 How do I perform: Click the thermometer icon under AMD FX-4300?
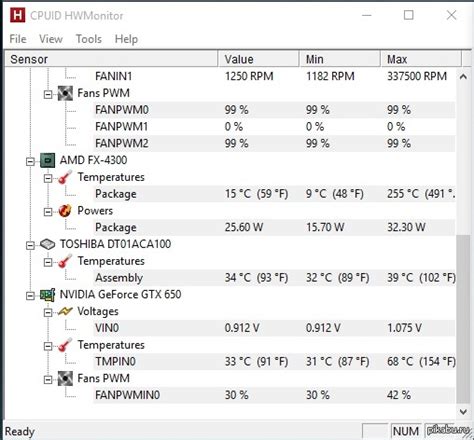[65, 177]
